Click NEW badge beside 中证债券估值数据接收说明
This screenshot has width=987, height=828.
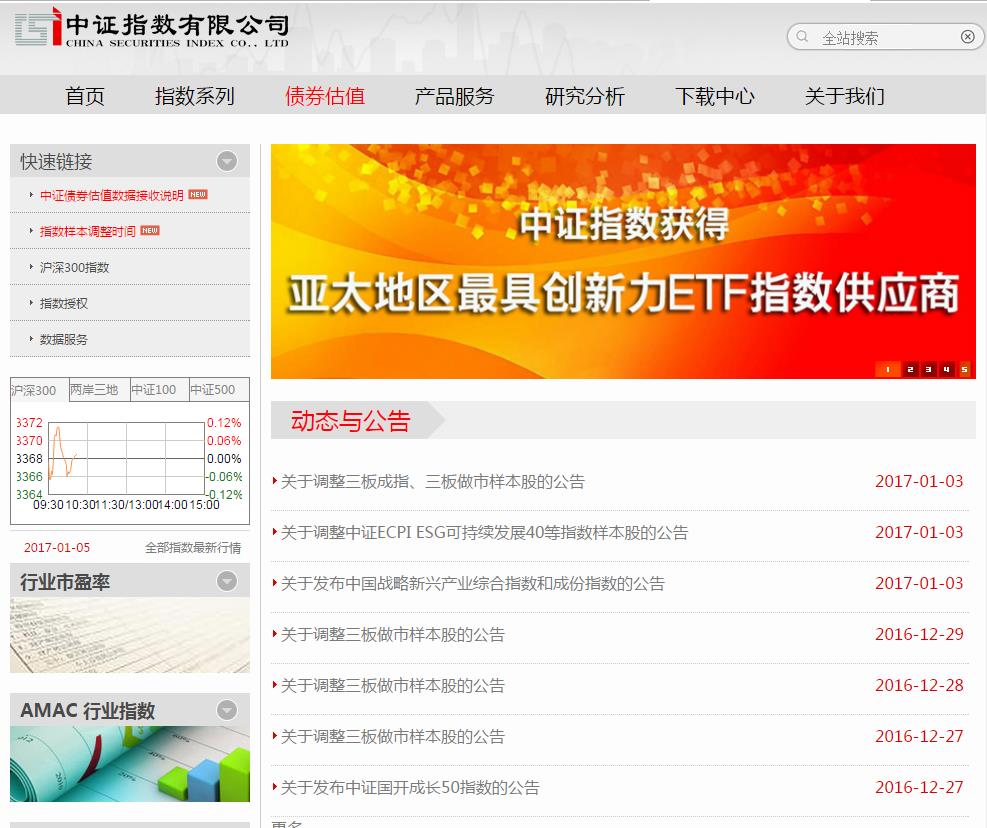(198, 195)
